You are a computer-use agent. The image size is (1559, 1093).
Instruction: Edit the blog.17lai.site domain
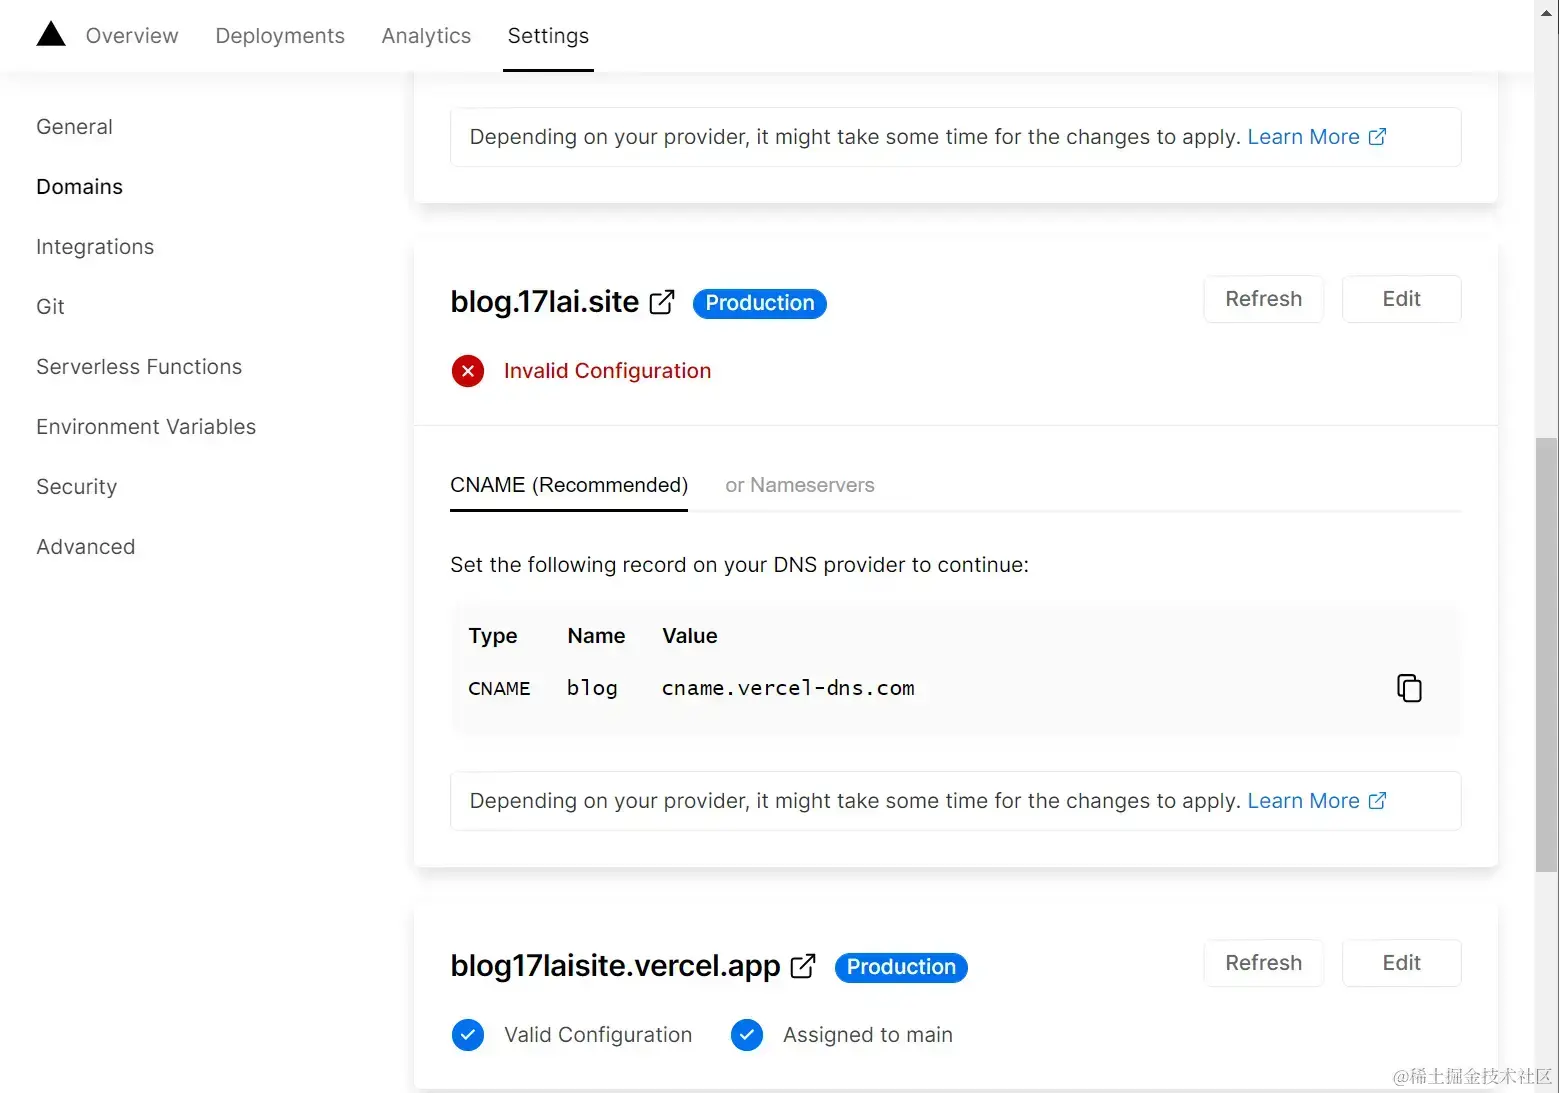point(1402,299)
